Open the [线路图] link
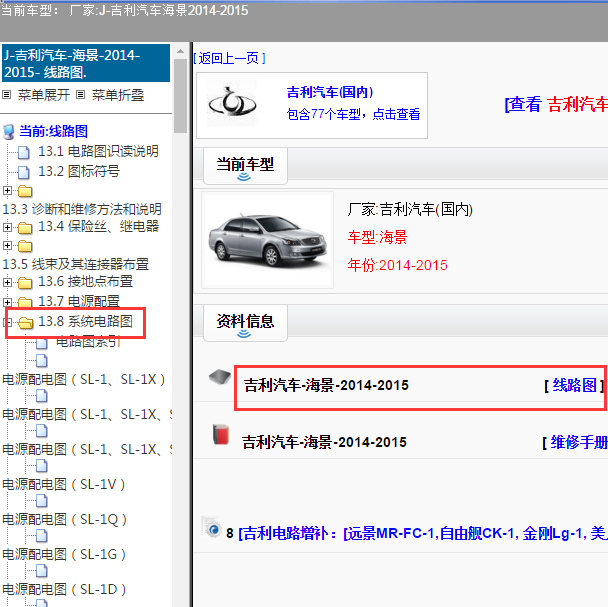 [x=574, y=386]
